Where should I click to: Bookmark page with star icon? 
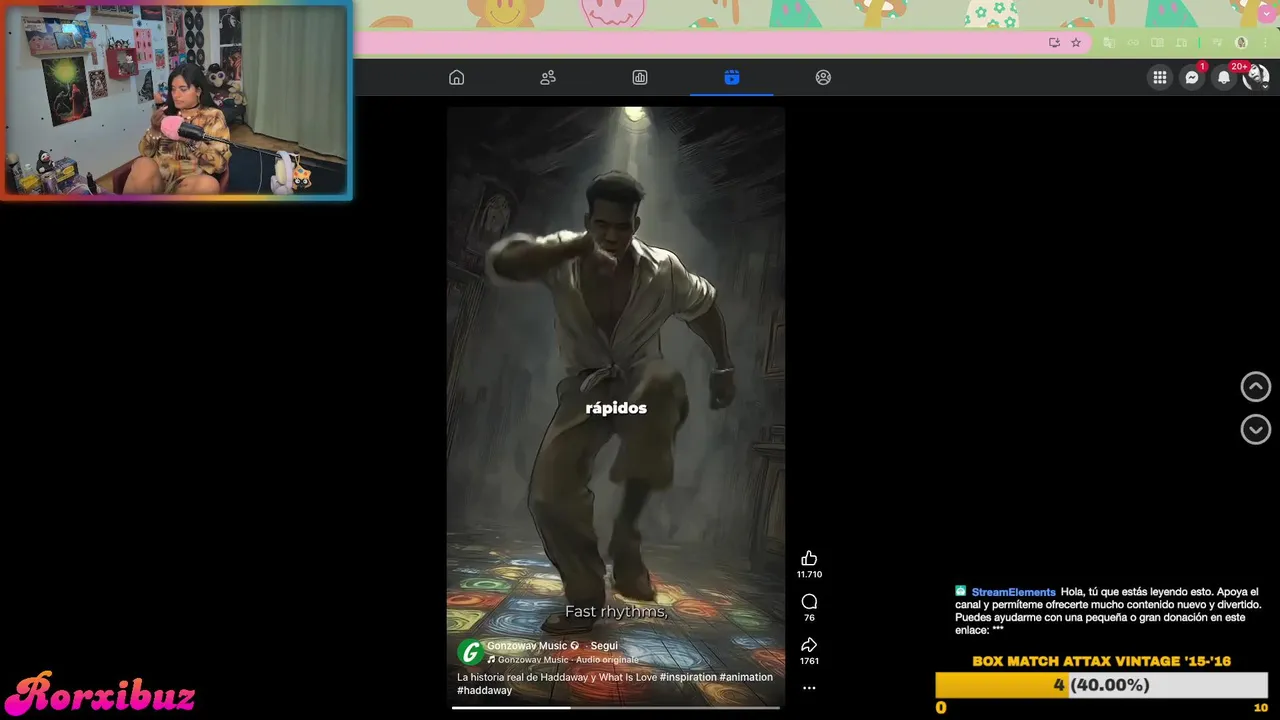coord(1076,42)
